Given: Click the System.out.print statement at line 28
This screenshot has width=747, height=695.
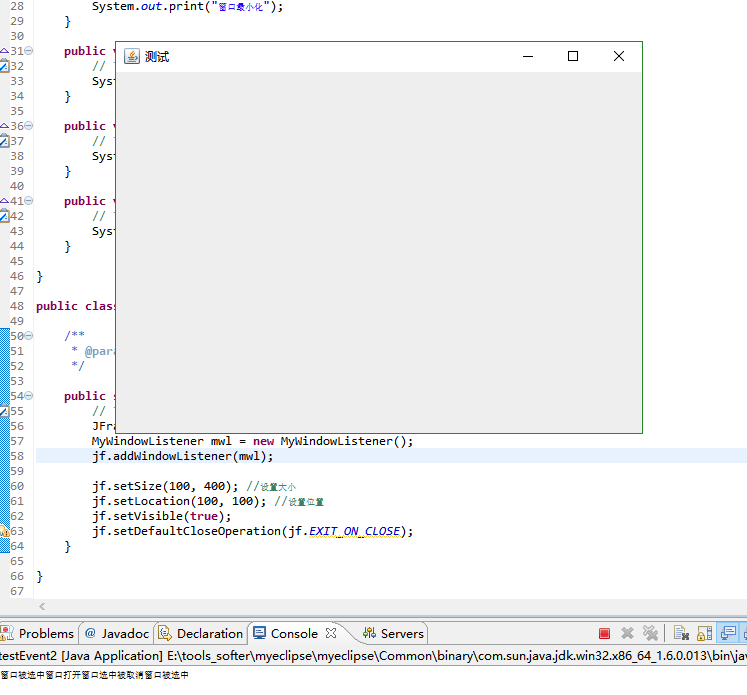Looking at the screenshot, I should click(x=187, y=7).
